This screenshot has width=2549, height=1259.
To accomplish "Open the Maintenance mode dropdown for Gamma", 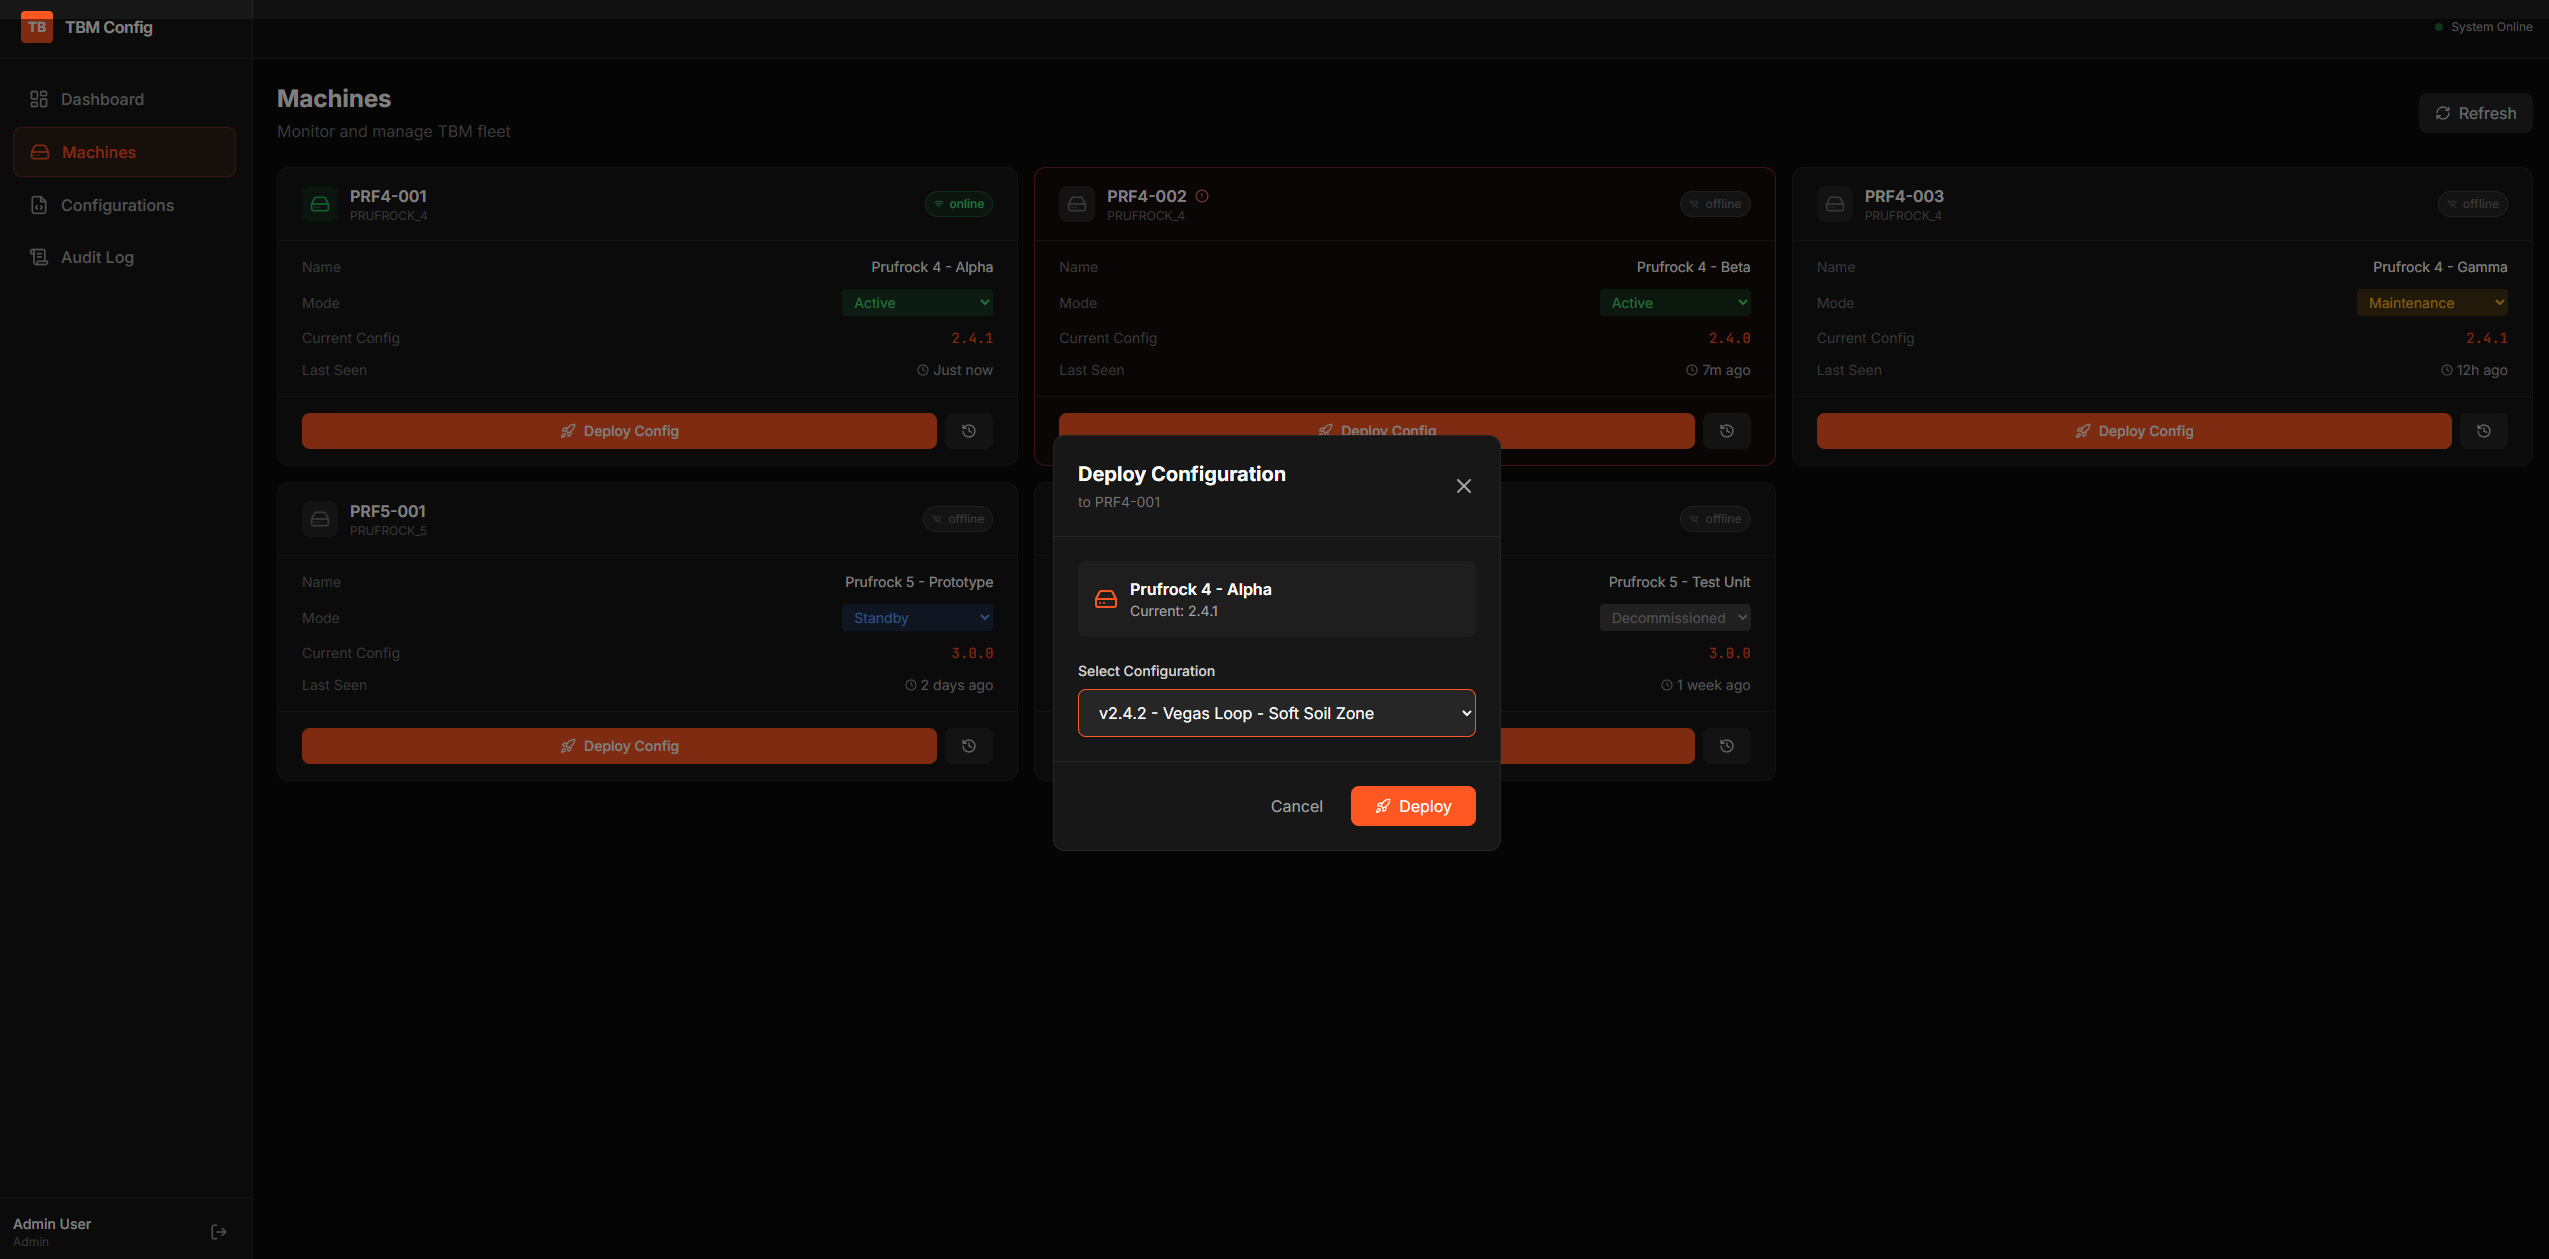I will click(x=2432, y=303).
